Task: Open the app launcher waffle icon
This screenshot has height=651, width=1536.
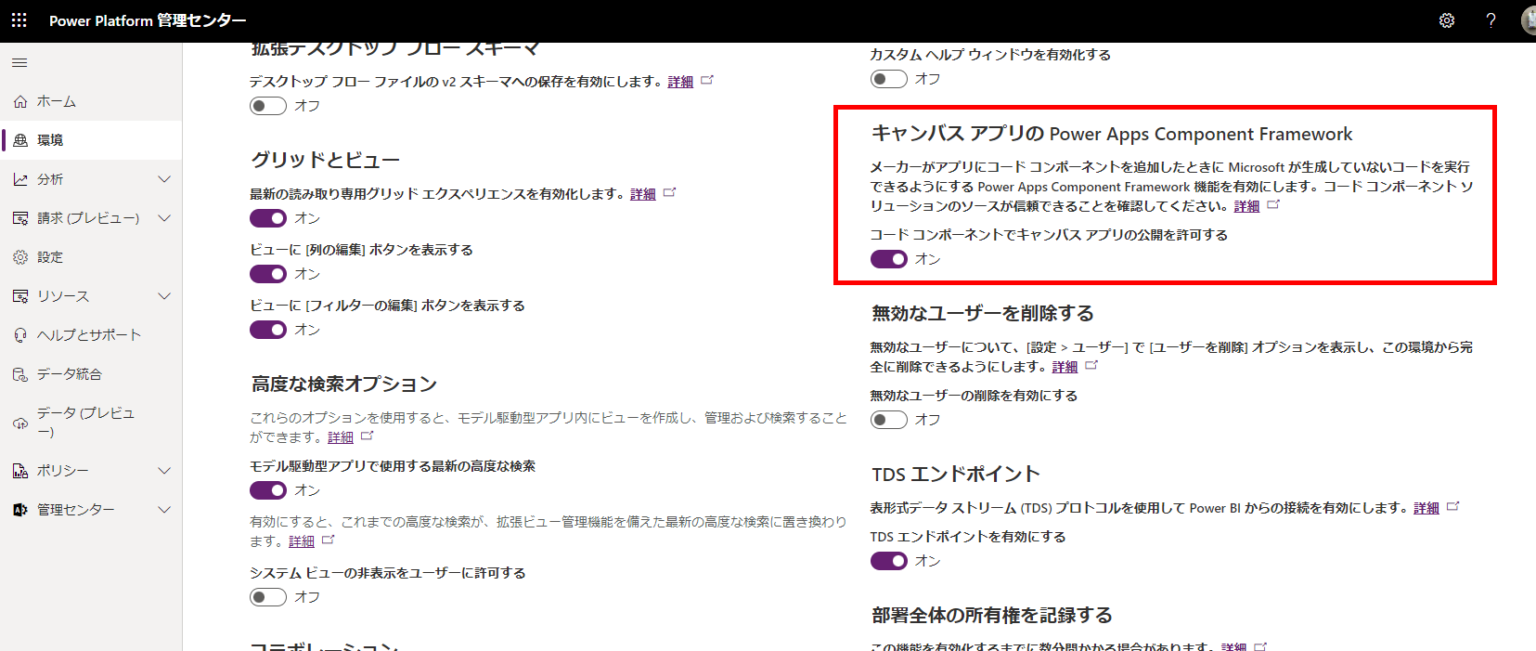Action: click(x=19, y=20)
